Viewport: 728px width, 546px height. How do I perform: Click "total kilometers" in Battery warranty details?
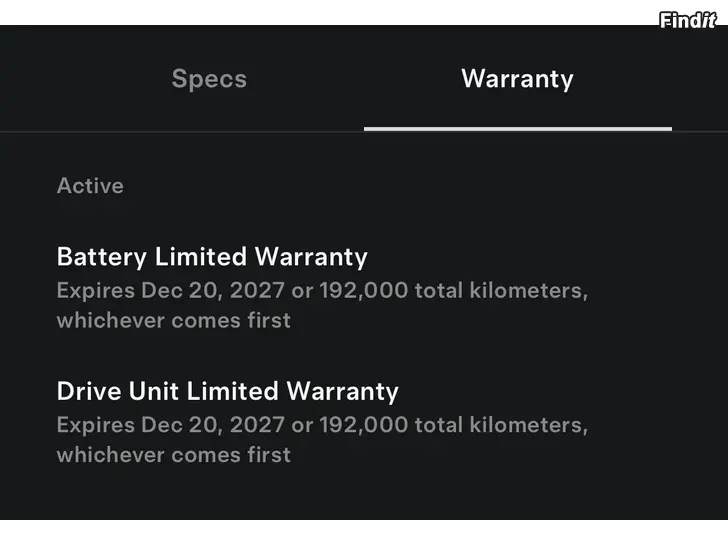pyautogui.click(x=500, y=291)
